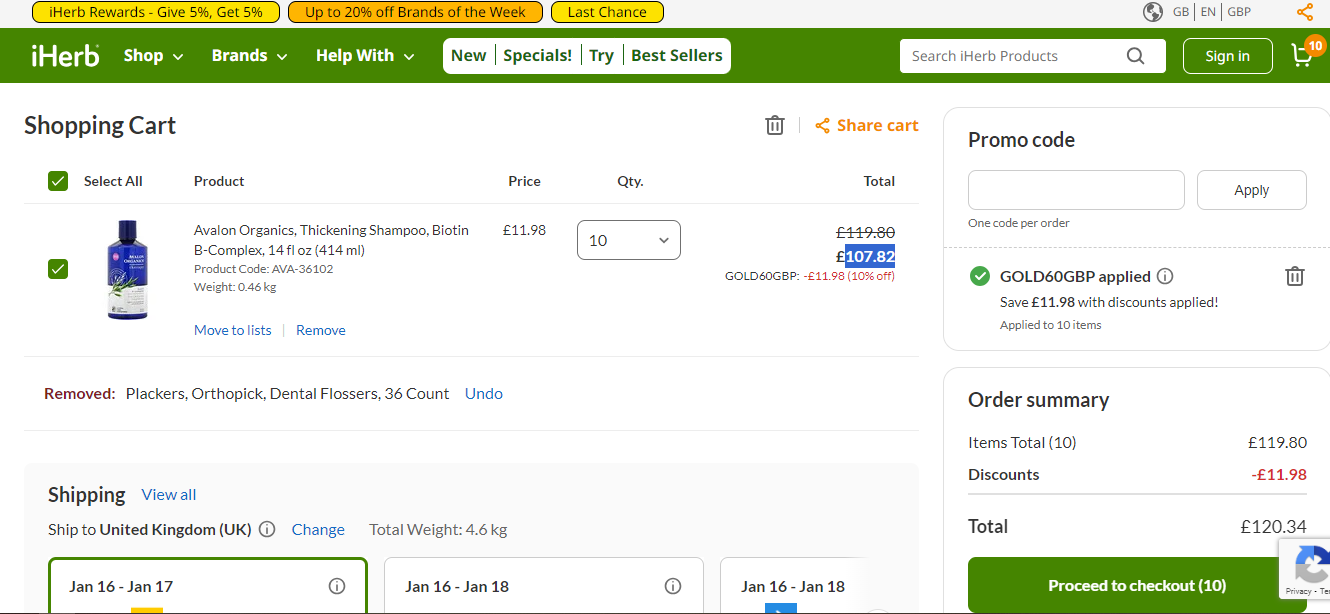1330x614 pixels.
Task: Open the globe region selector icon
Action: 1153,12
